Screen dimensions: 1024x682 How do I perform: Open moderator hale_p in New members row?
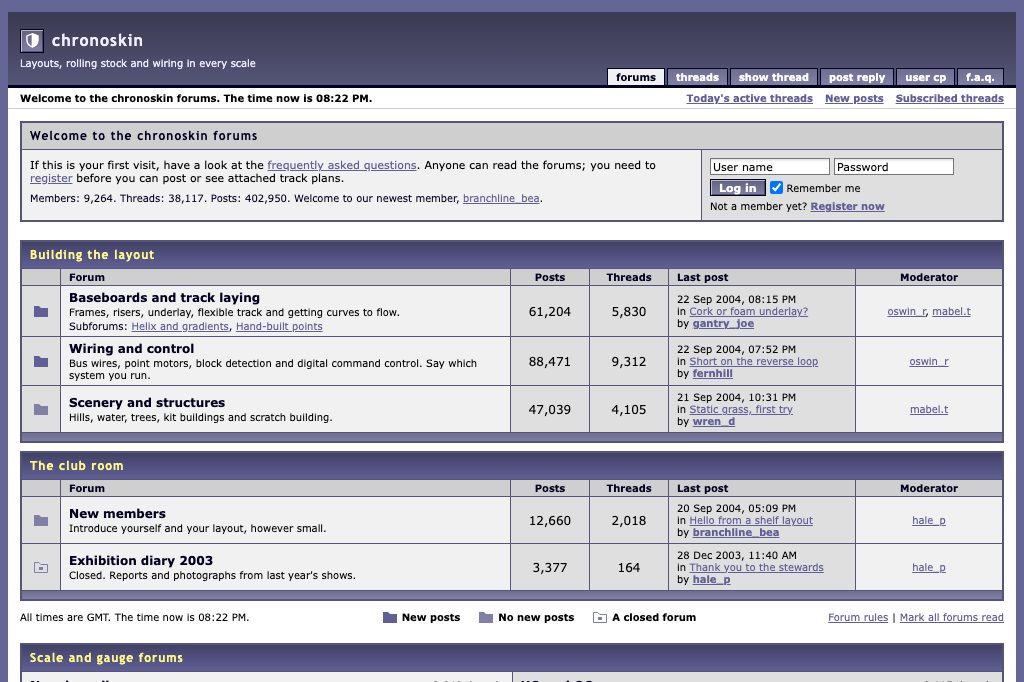[929, 521]
